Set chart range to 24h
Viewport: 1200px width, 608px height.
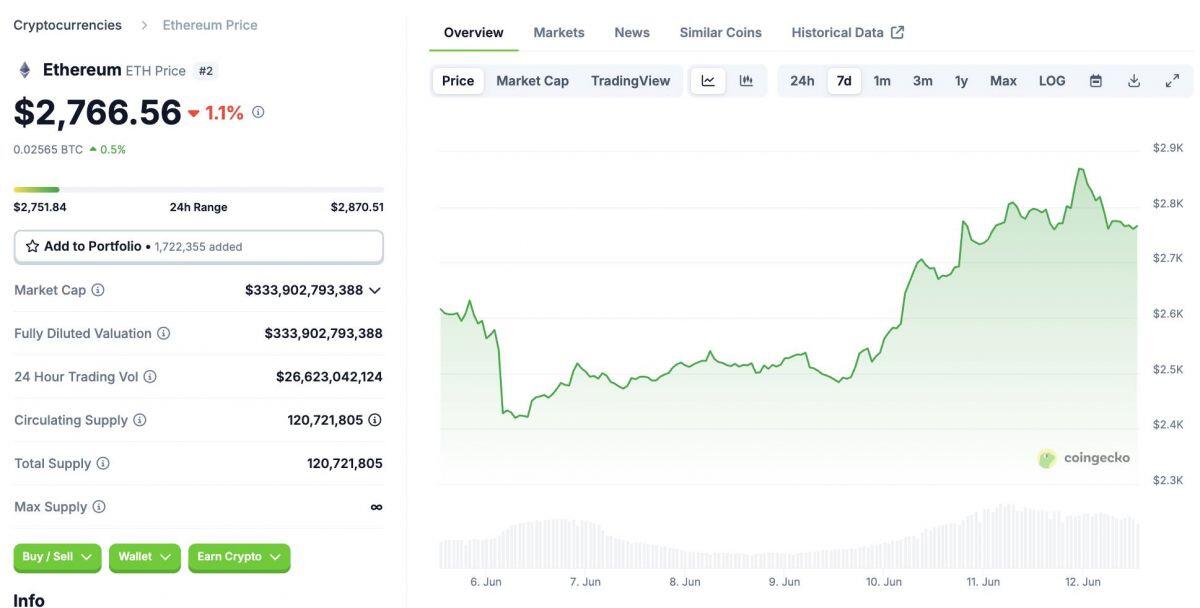(x=802, y=81)
